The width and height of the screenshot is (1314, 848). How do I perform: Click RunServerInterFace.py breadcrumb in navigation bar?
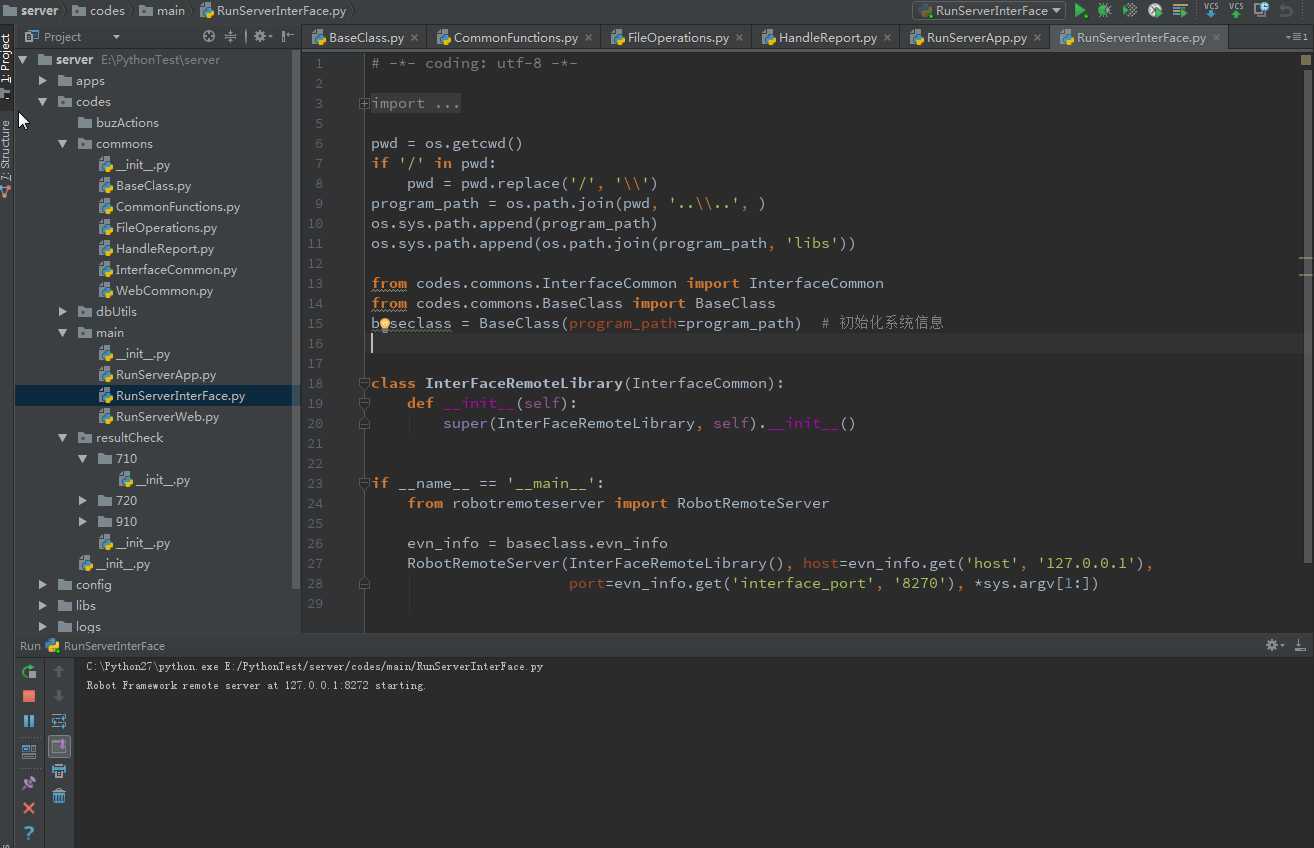pyautogui.click(x=273, y=11)
